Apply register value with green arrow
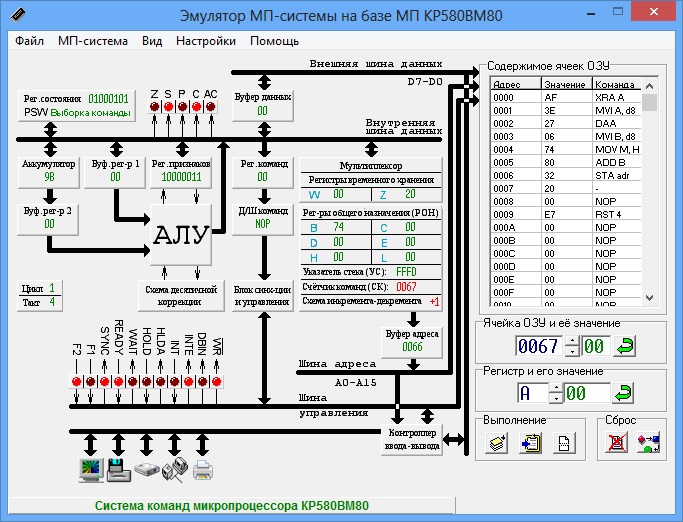This screenshot has height=522, width=683. [x=623, y=393]
